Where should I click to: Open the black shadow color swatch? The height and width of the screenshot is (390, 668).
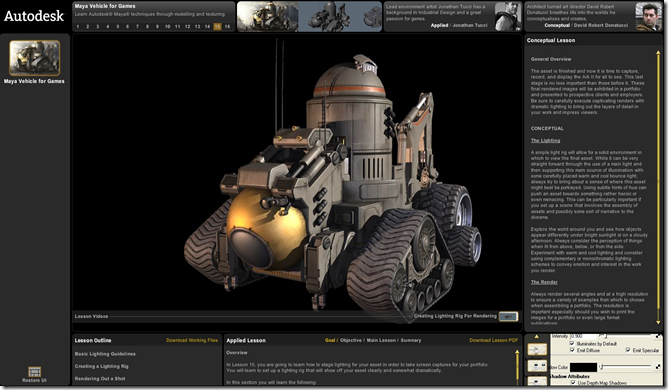[x=583, y=367]
